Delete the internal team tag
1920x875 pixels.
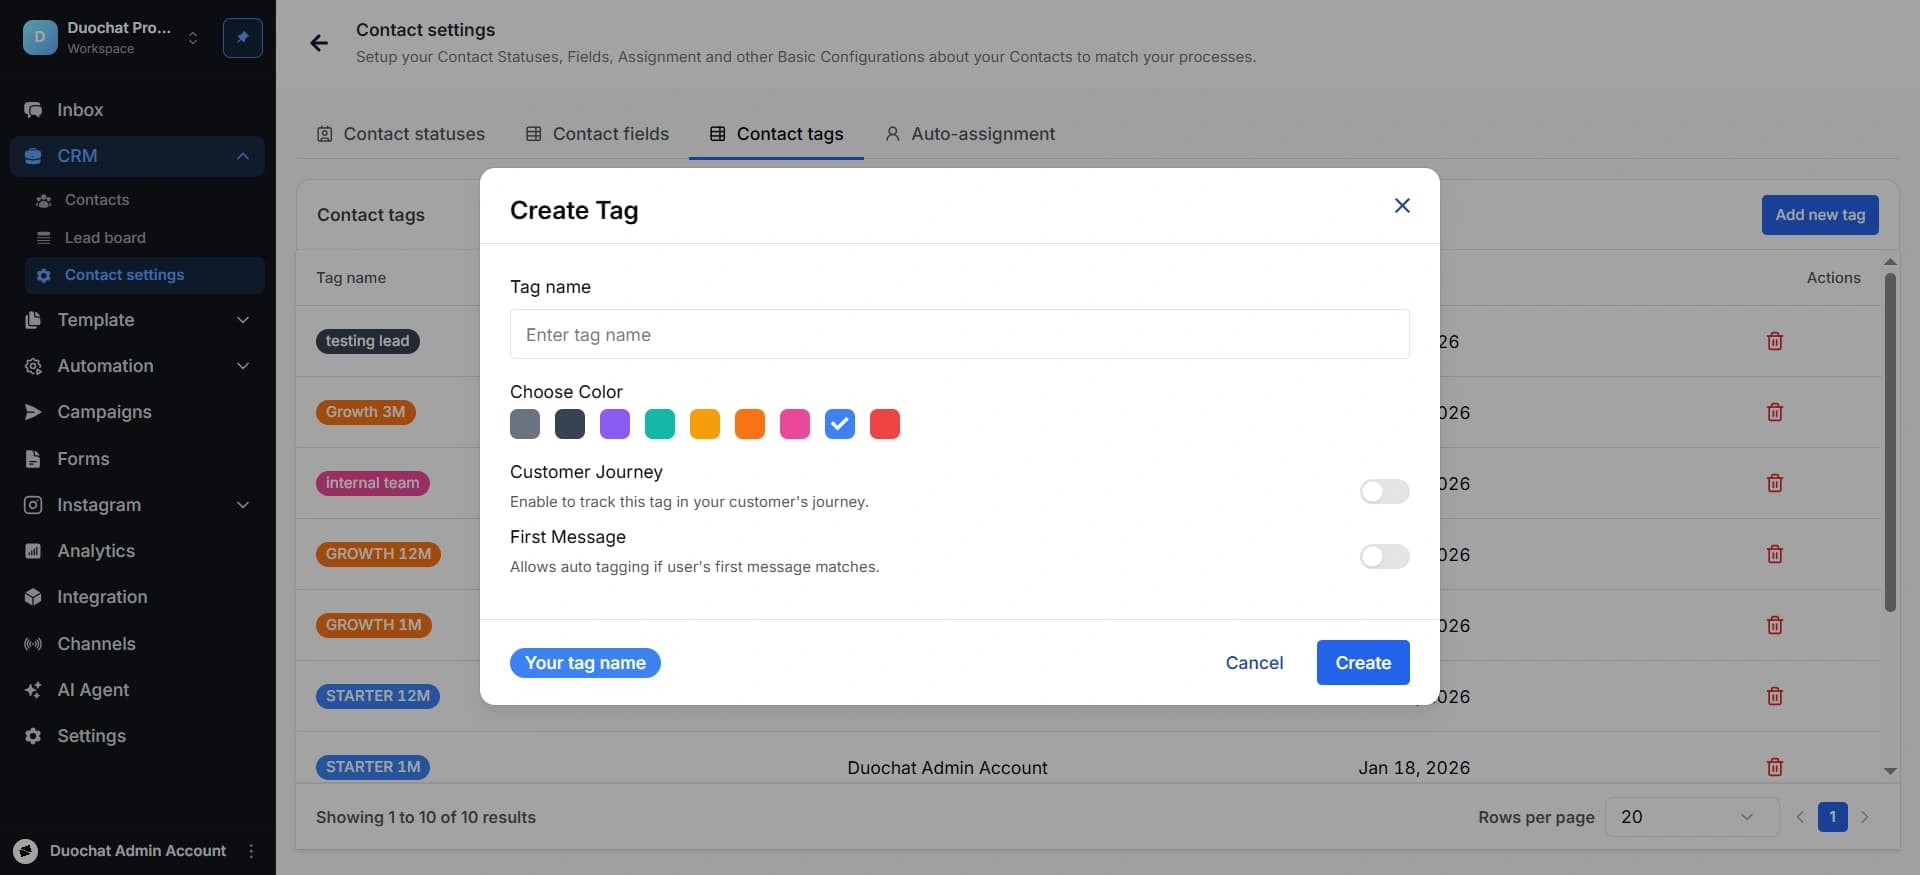(1775, 483)
